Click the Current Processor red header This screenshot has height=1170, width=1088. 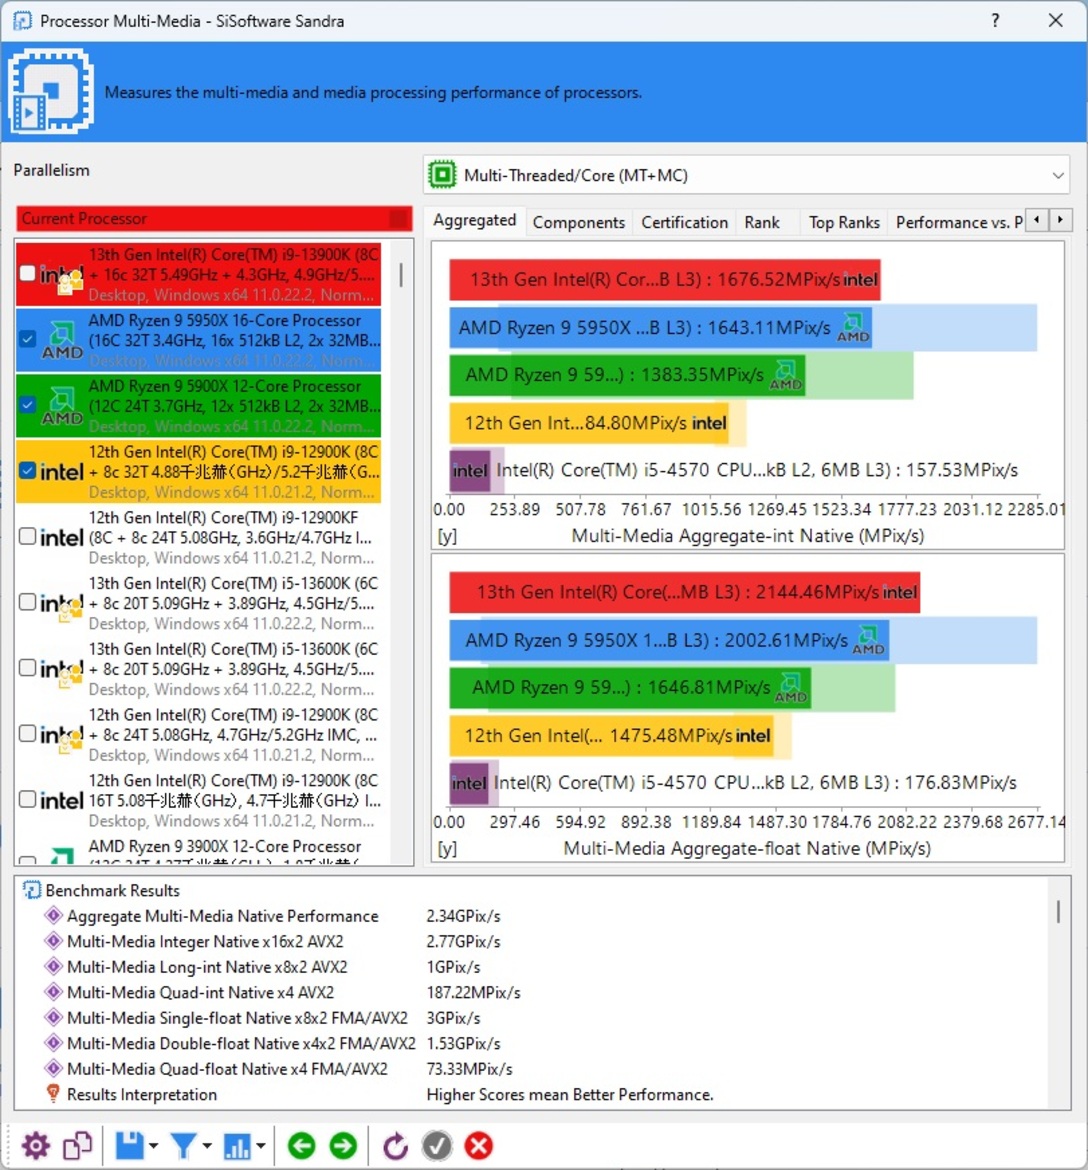click(214, 219)
